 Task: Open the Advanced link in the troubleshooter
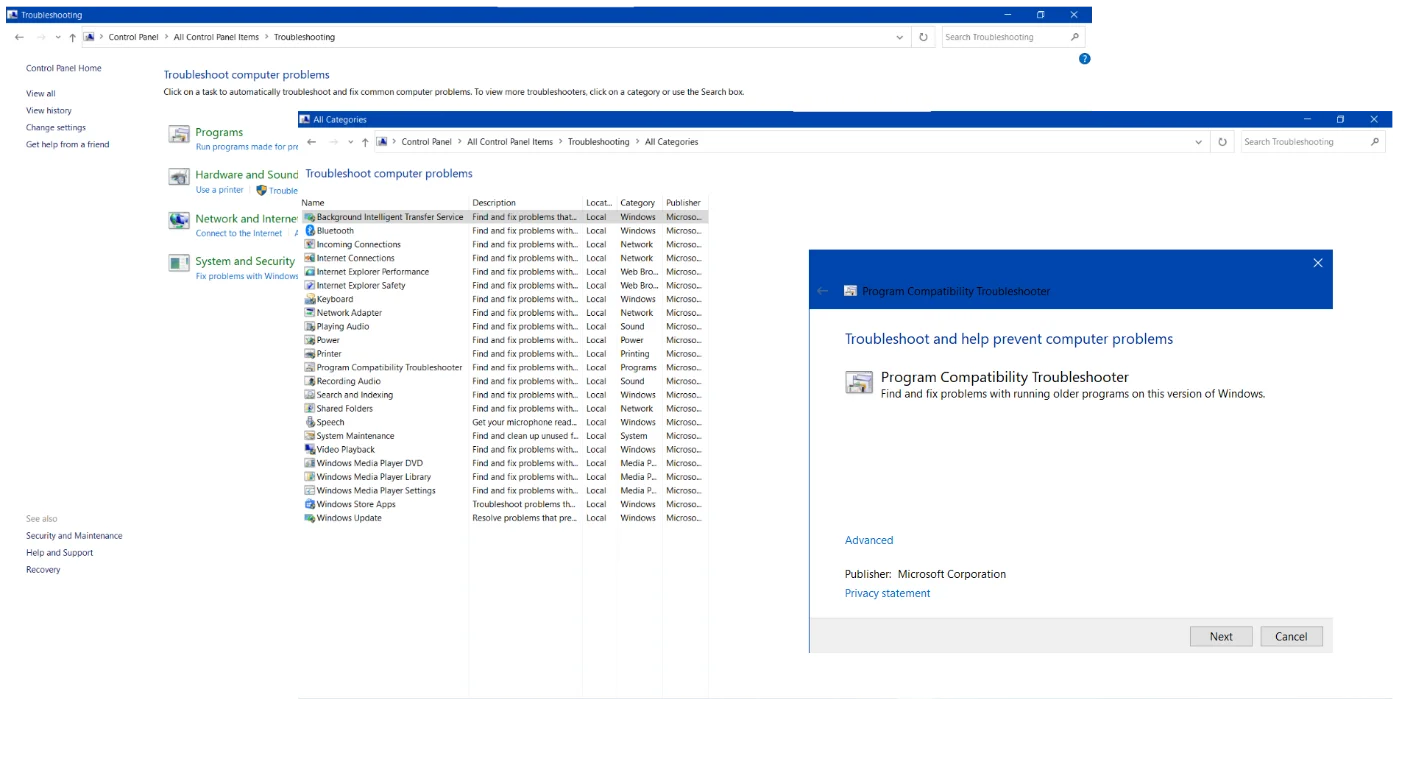point(868,541)
